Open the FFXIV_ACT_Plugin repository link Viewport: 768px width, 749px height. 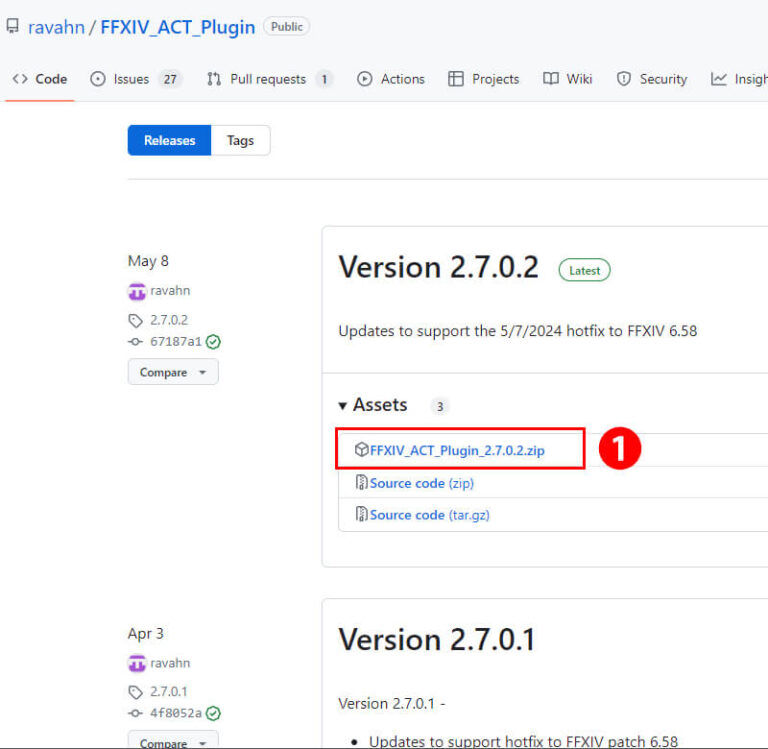(177, 27)
